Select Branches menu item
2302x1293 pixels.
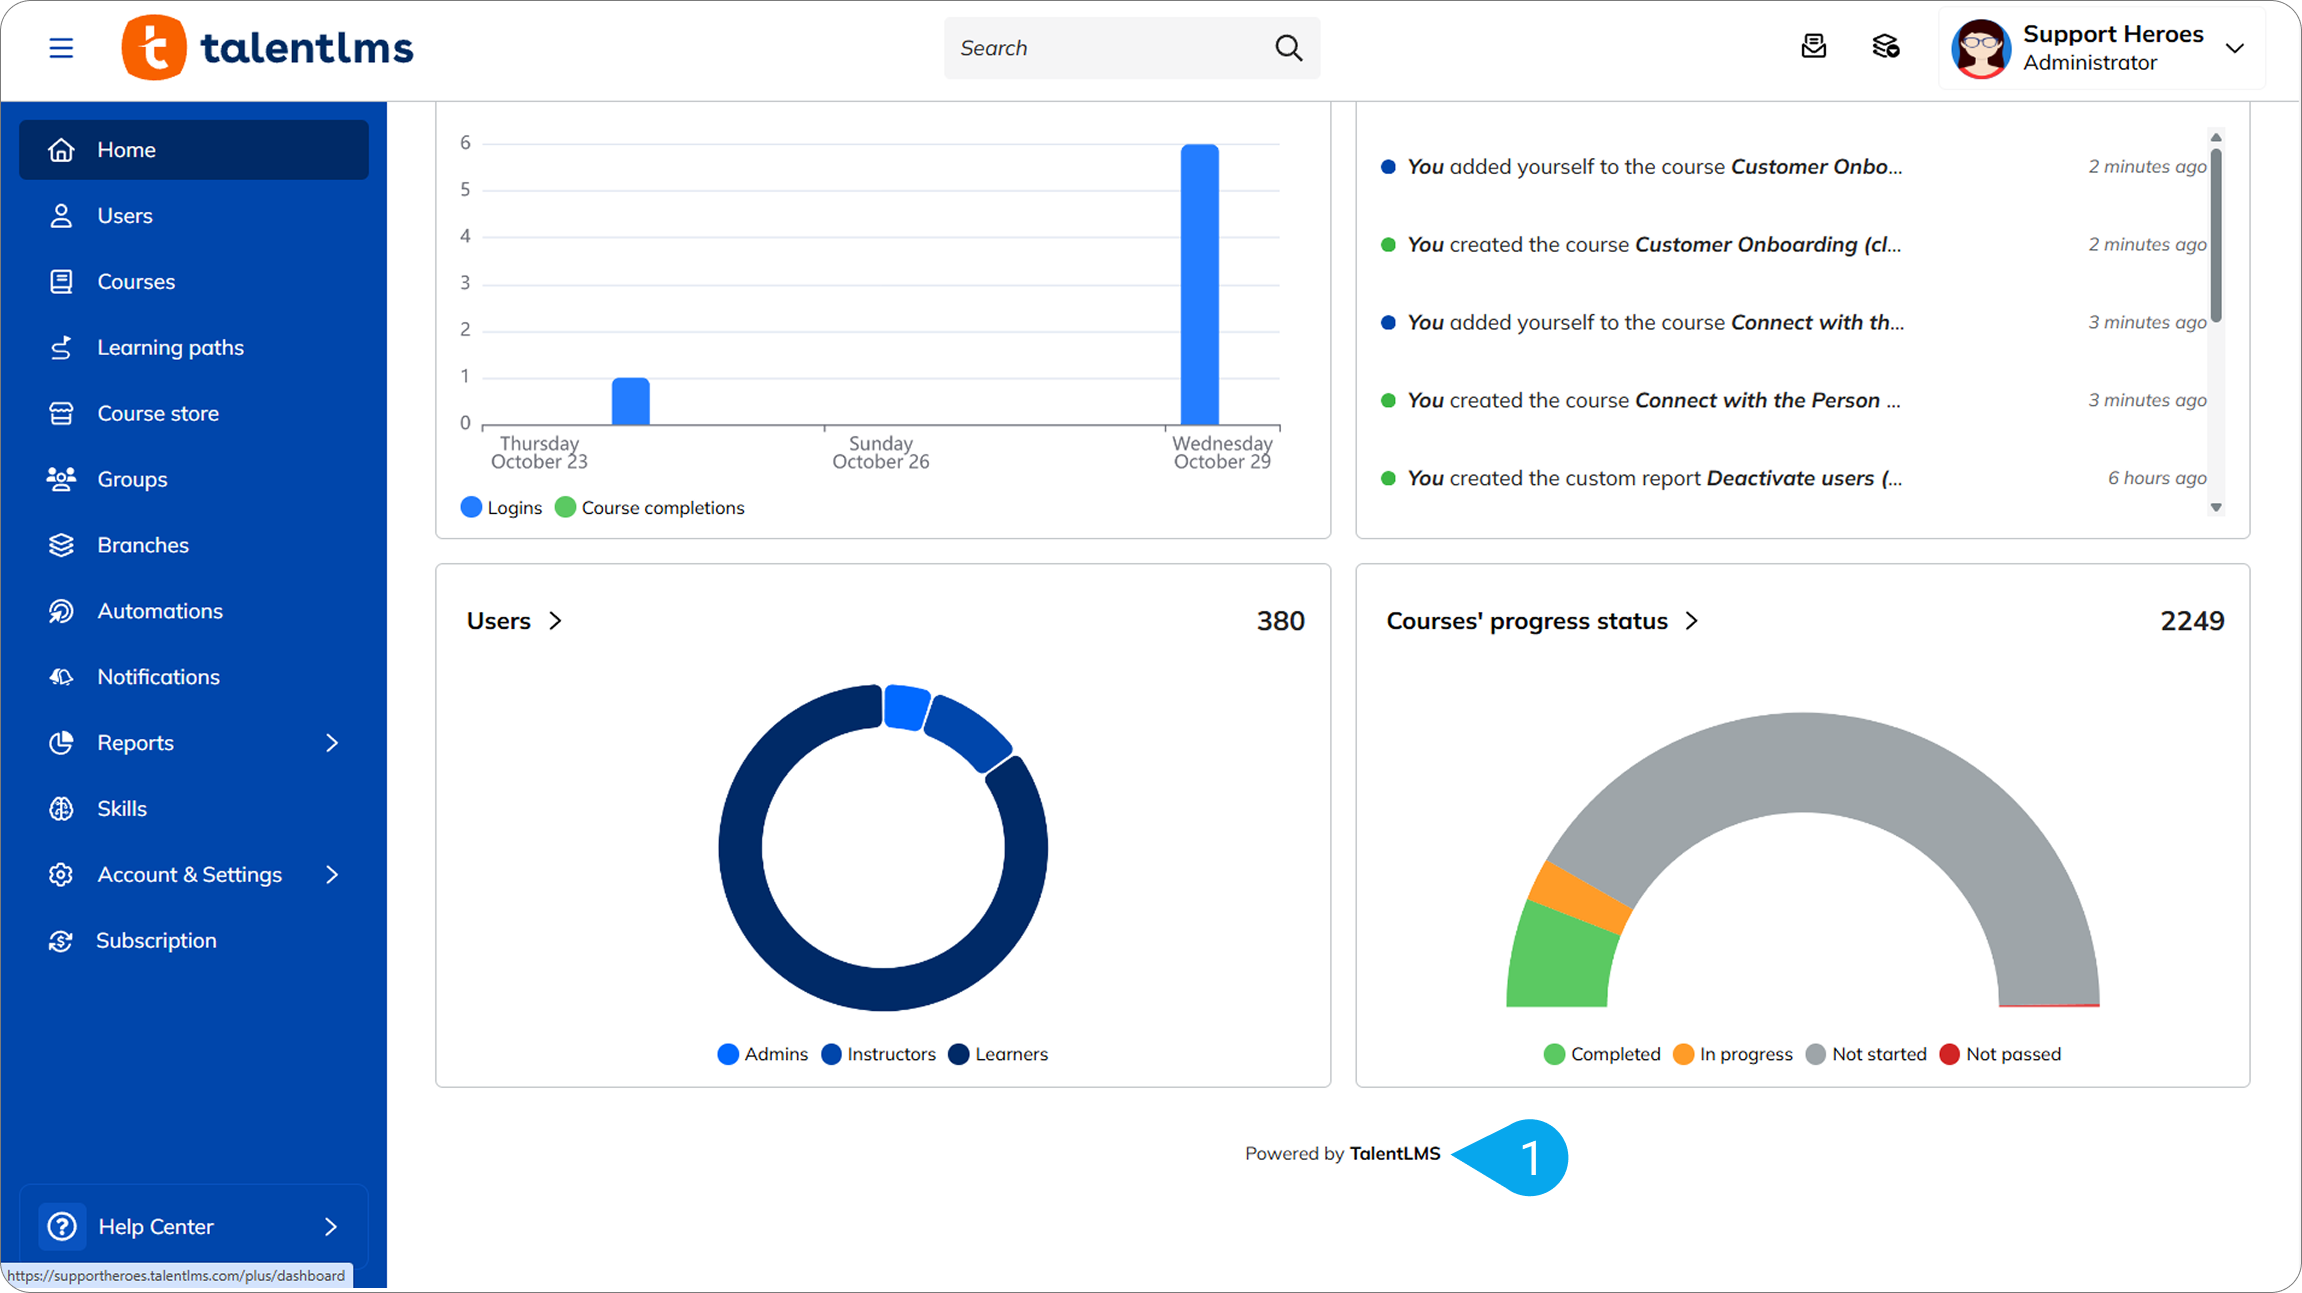click(142, 545)
